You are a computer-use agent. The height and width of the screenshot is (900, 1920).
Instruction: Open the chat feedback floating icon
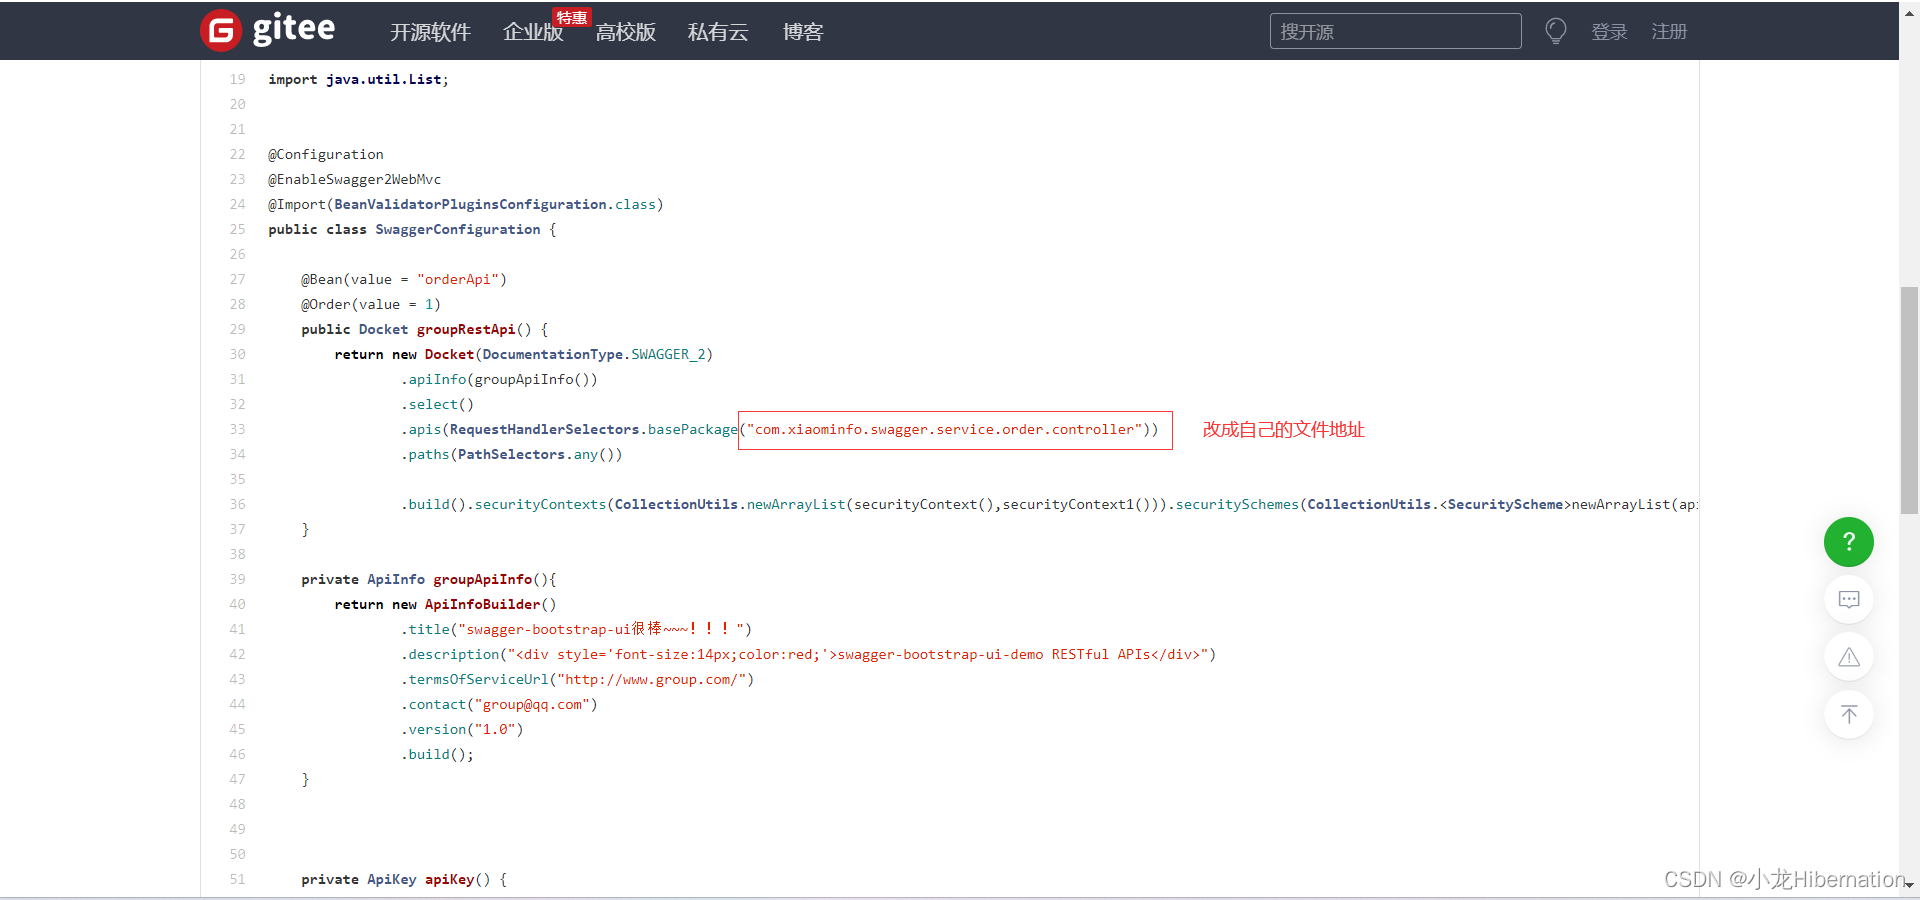(1849, 599)
